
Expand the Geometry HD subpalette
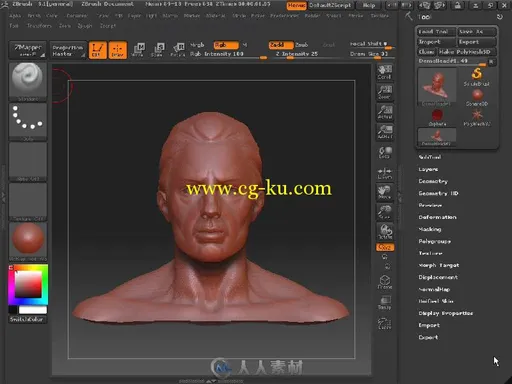tap(438, 193)
